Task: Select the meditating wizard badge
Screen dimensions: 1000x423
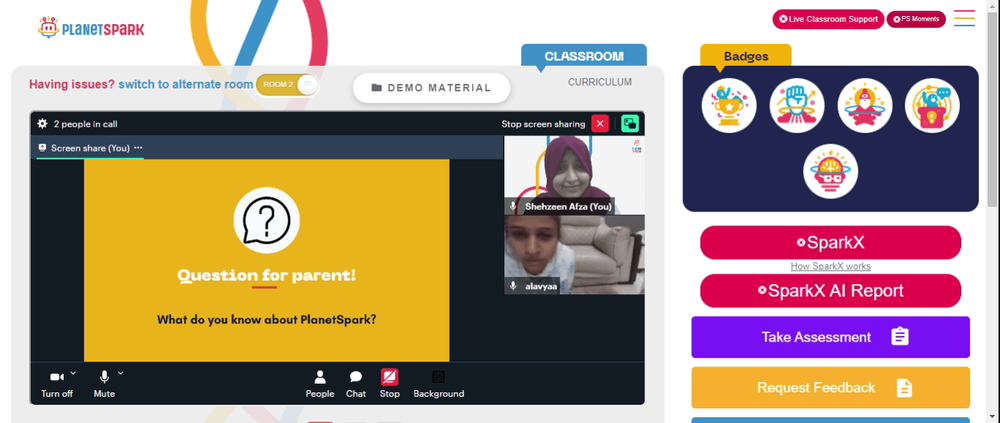Action: (x=864, y=105)
